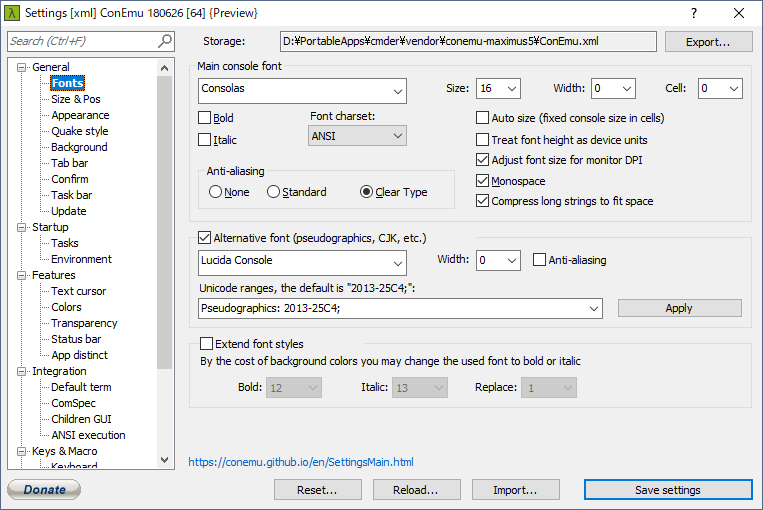
Task: Enable Extend font styles checkbox
Action: click(x=206, y=344)
